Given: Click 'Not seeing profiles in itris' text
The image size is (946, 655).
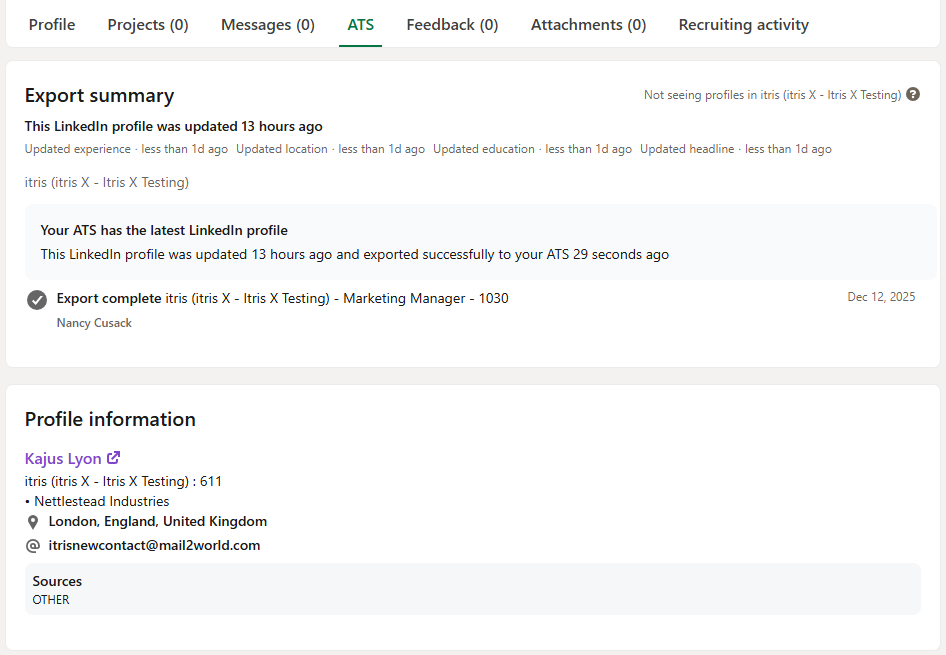Looking at the screenshot, I should point(772,95).
